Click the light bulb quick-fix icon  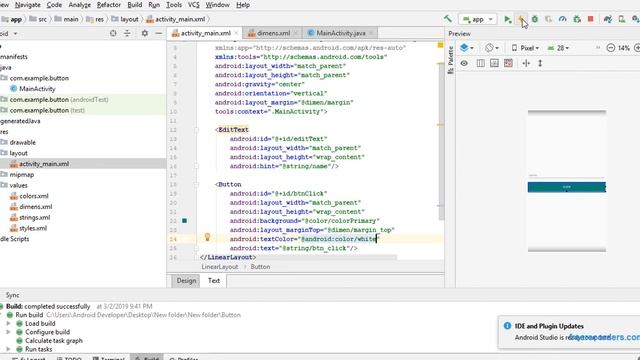207,237
